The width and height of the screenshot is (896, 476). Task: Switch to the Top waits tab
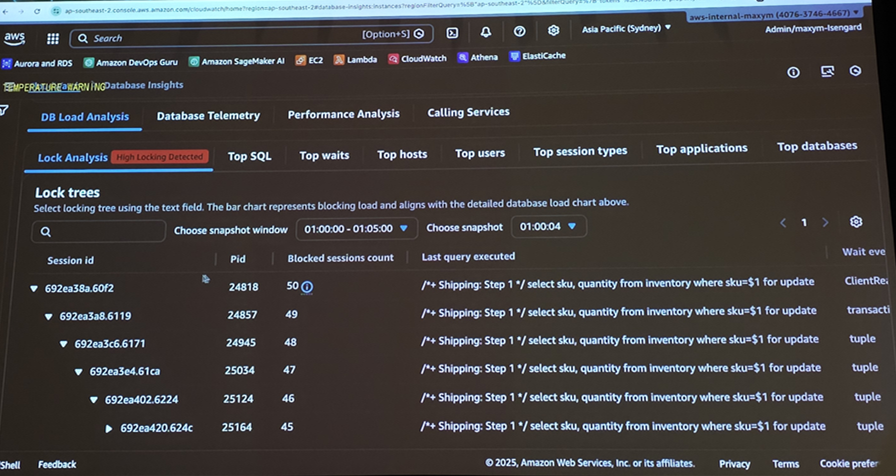pyautogui.click(x=324, y=156)
